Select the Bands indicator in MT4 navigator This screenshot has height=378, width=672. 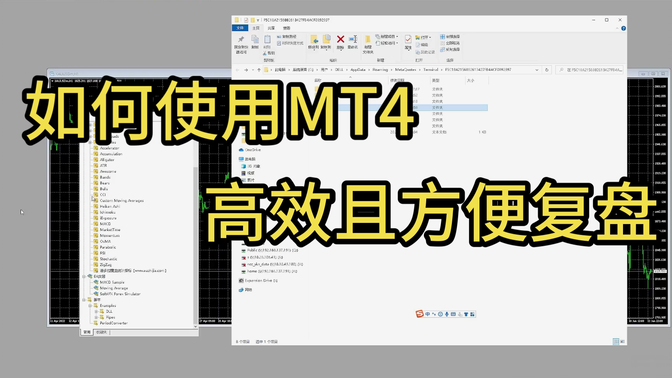[x=102, y=177]
